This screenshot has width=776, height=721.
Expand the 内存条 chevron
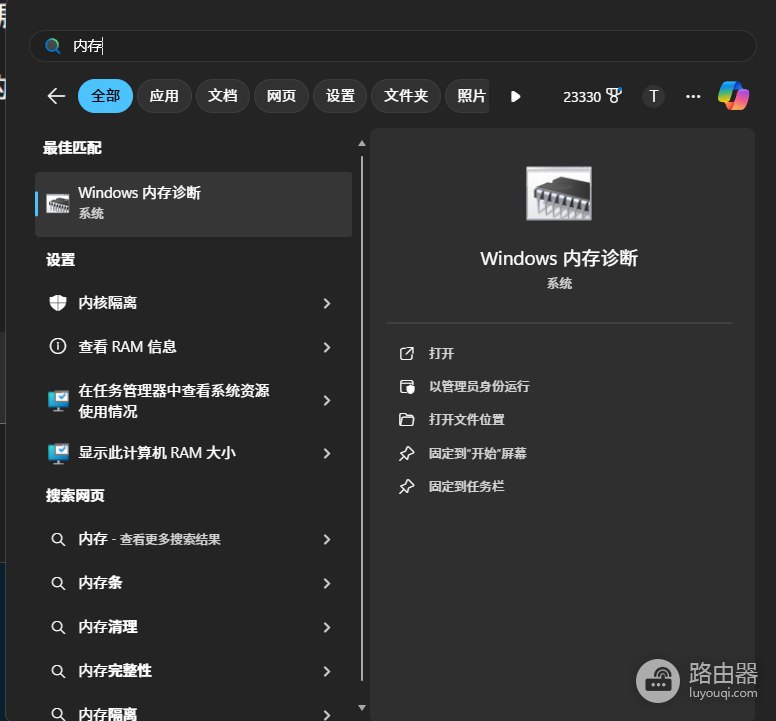click(327, 583)
